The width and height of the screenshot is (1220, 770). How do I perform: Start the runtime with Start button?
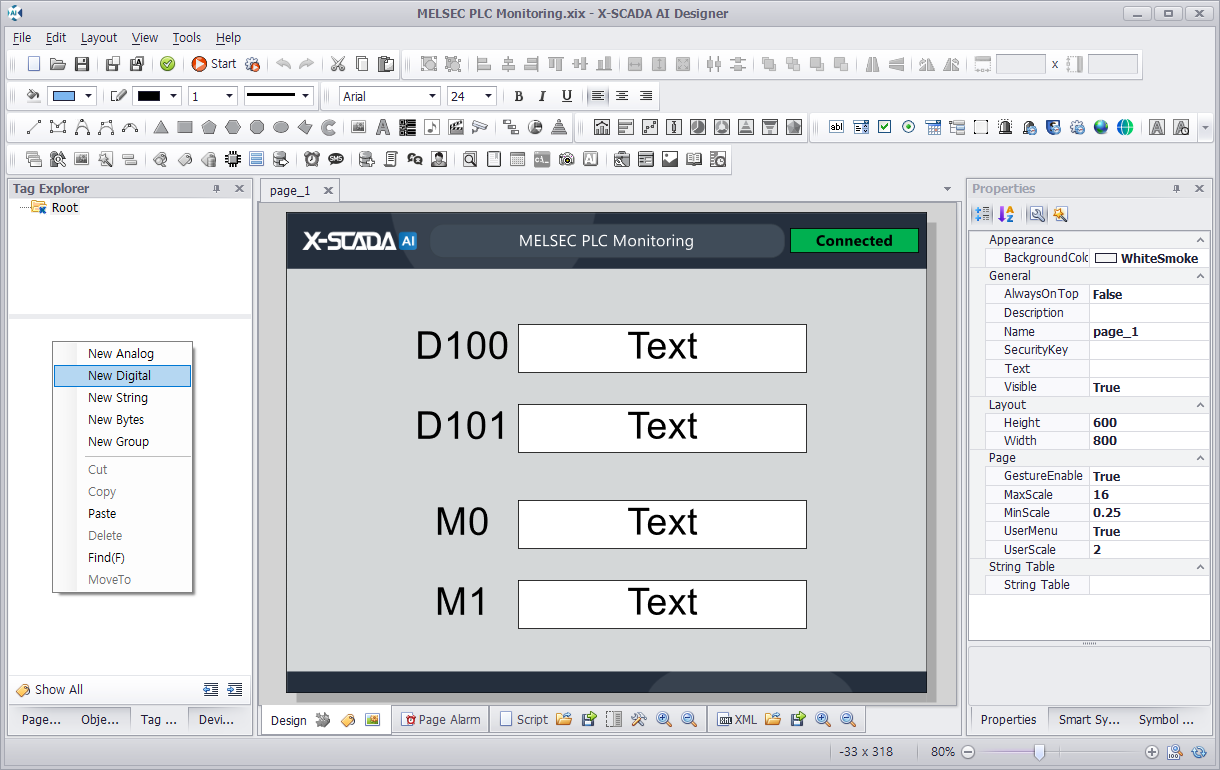click(213, 64)
